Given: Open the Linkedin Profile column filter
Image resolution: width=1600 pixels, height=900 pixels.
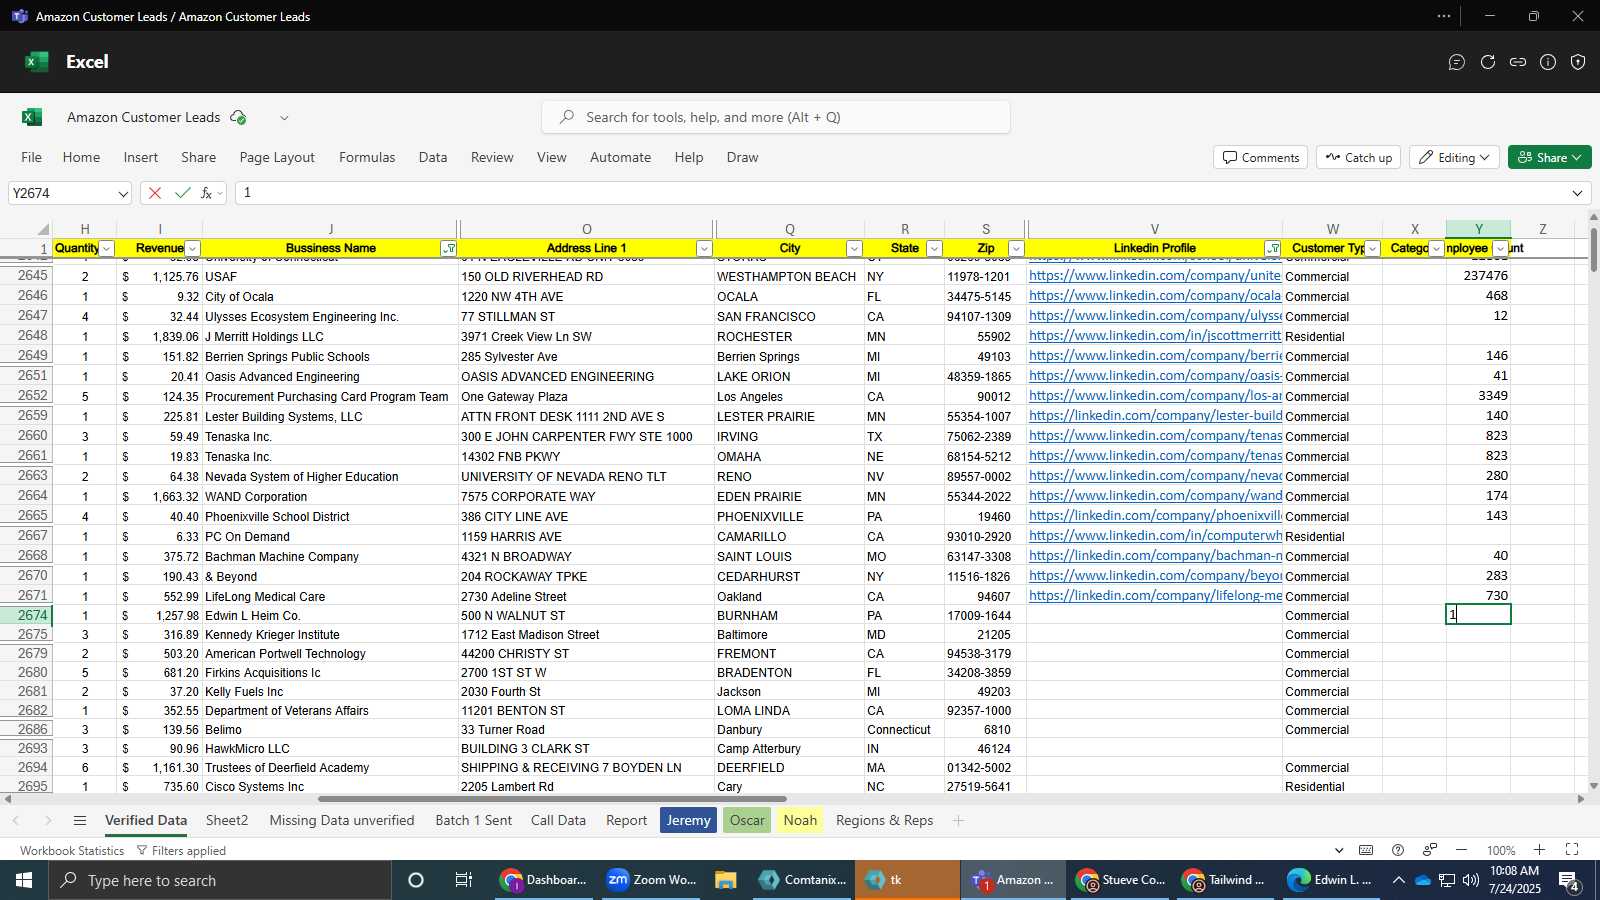Looking at the screenshot, I should pyautogui.click(x=1273, y=249).
